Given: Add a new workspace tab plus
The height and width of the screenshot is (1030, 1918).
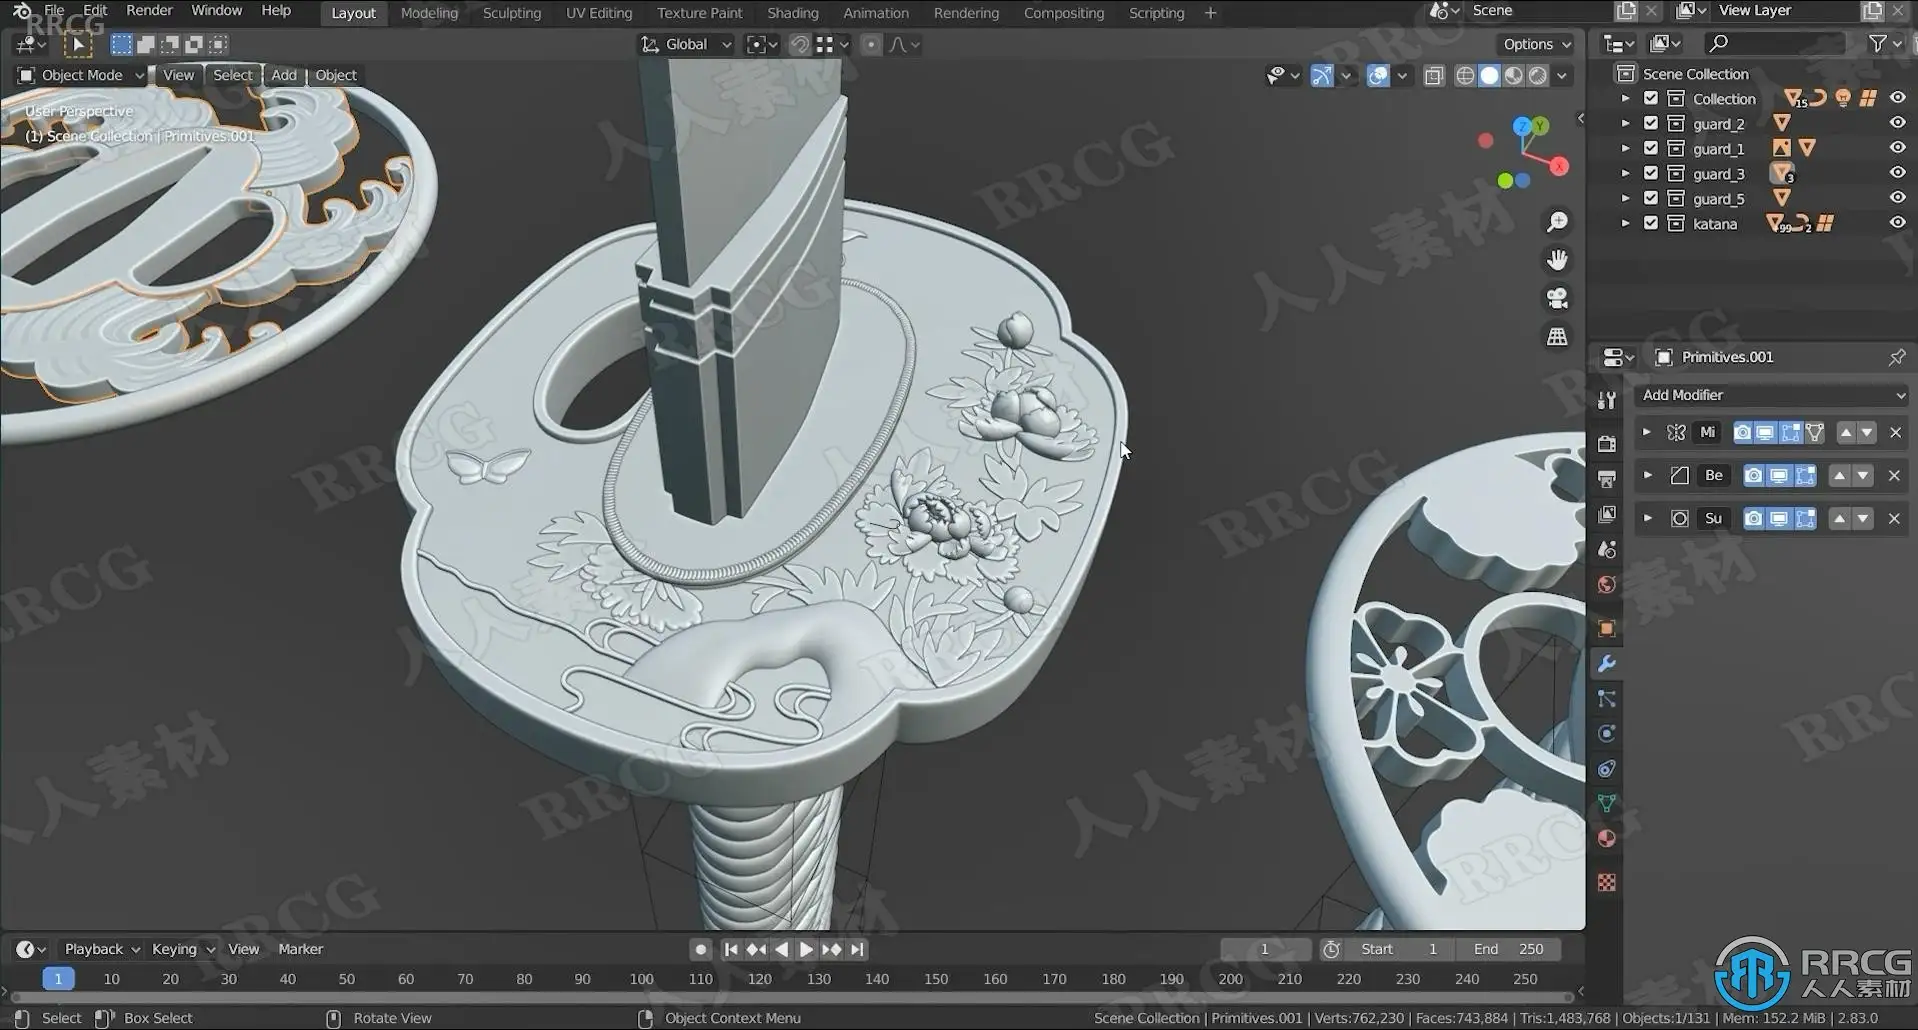Looking at the screenshot, I should point(1210,13).
